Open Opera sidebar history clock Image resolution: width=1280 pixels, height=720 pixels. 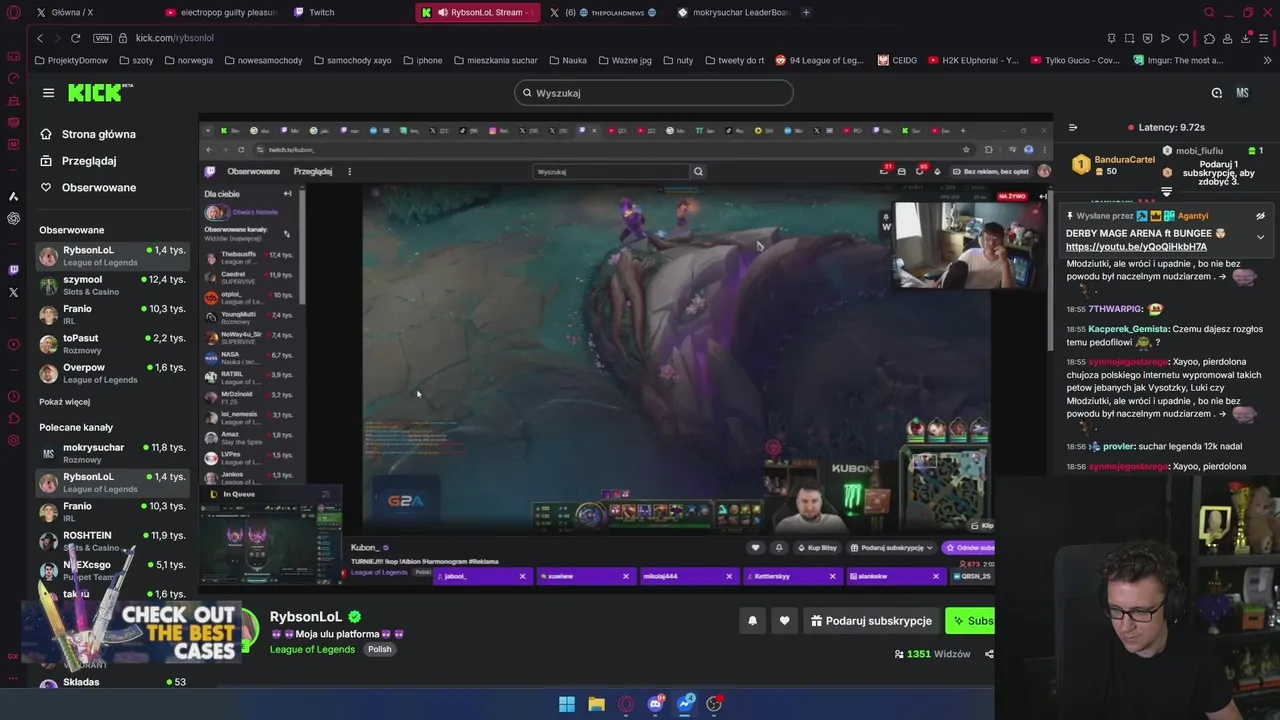point(13,396)
